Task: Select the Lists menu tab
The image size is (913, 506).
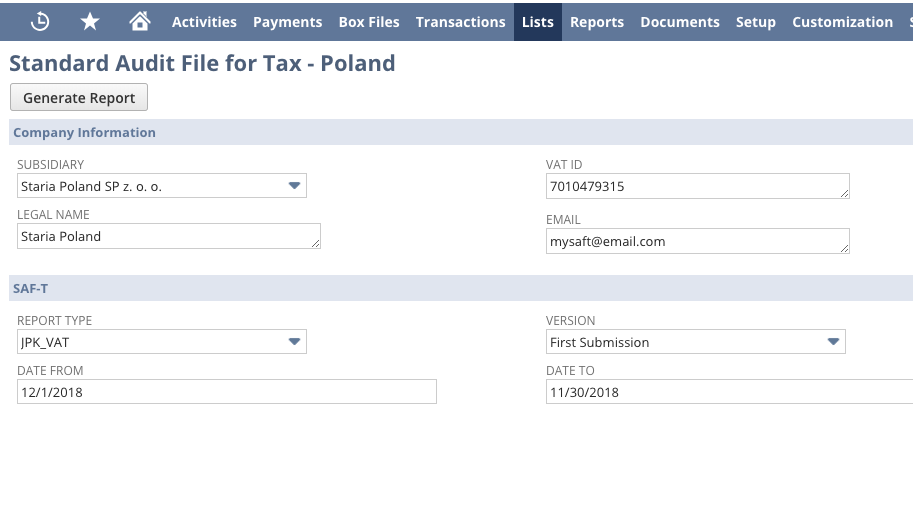Action: [537, 22]
